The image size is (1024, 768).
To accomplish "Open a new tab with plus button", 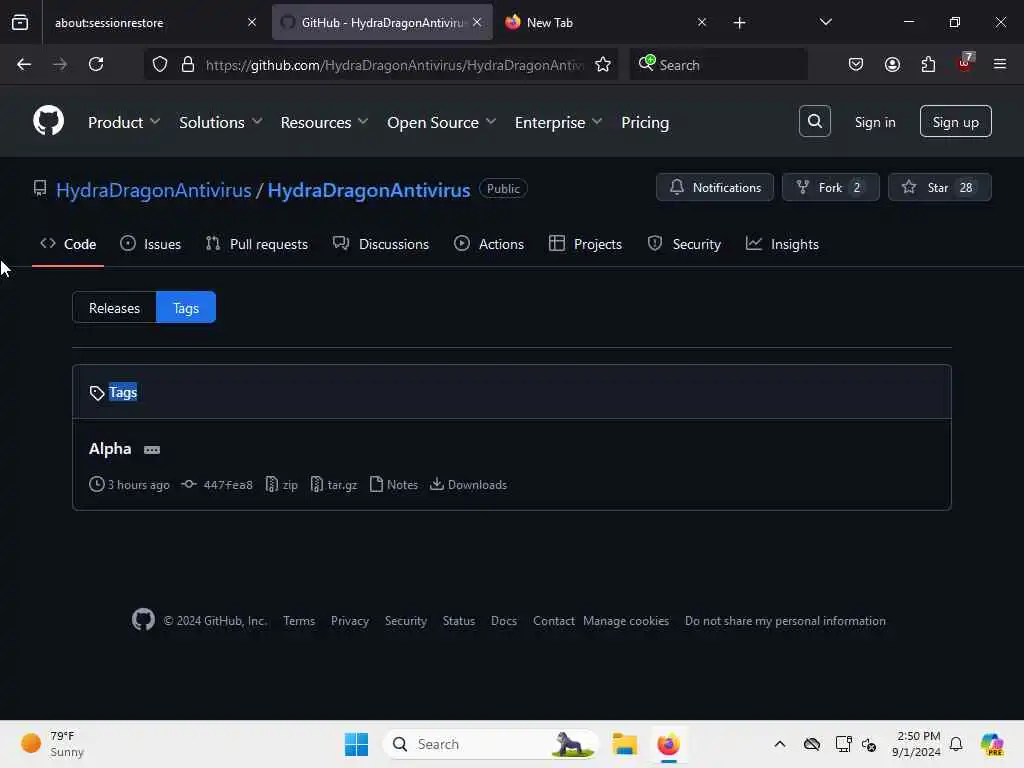I will (x=739, y=23).
